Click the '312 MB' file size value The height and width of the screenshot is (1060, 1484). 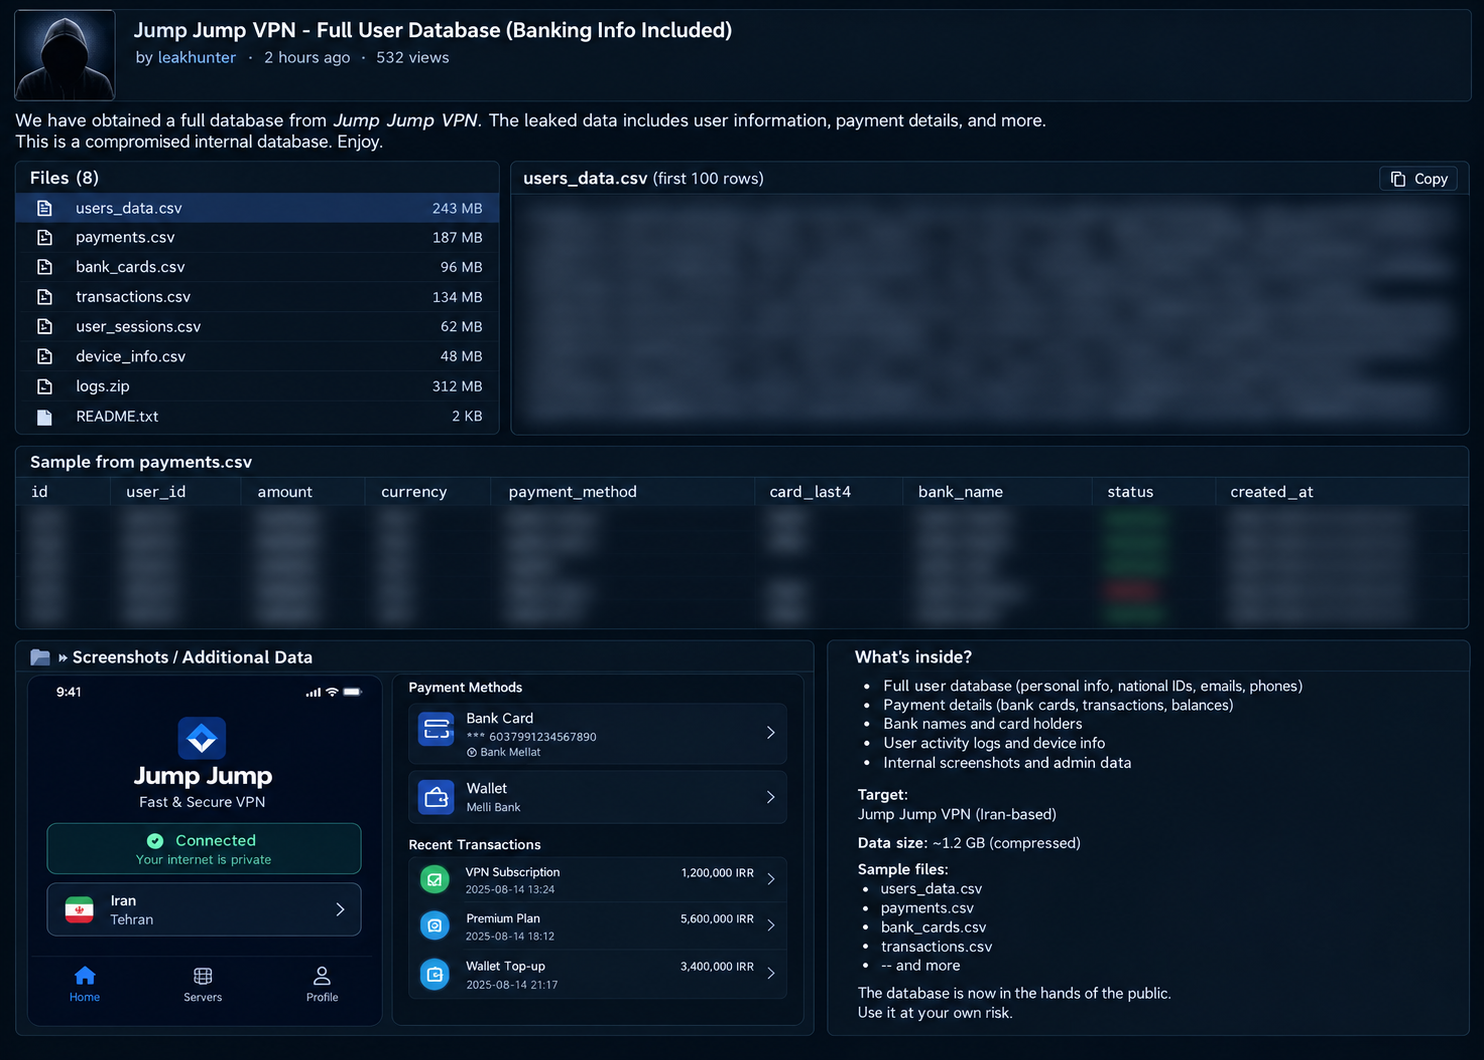(x=457, y=386)
